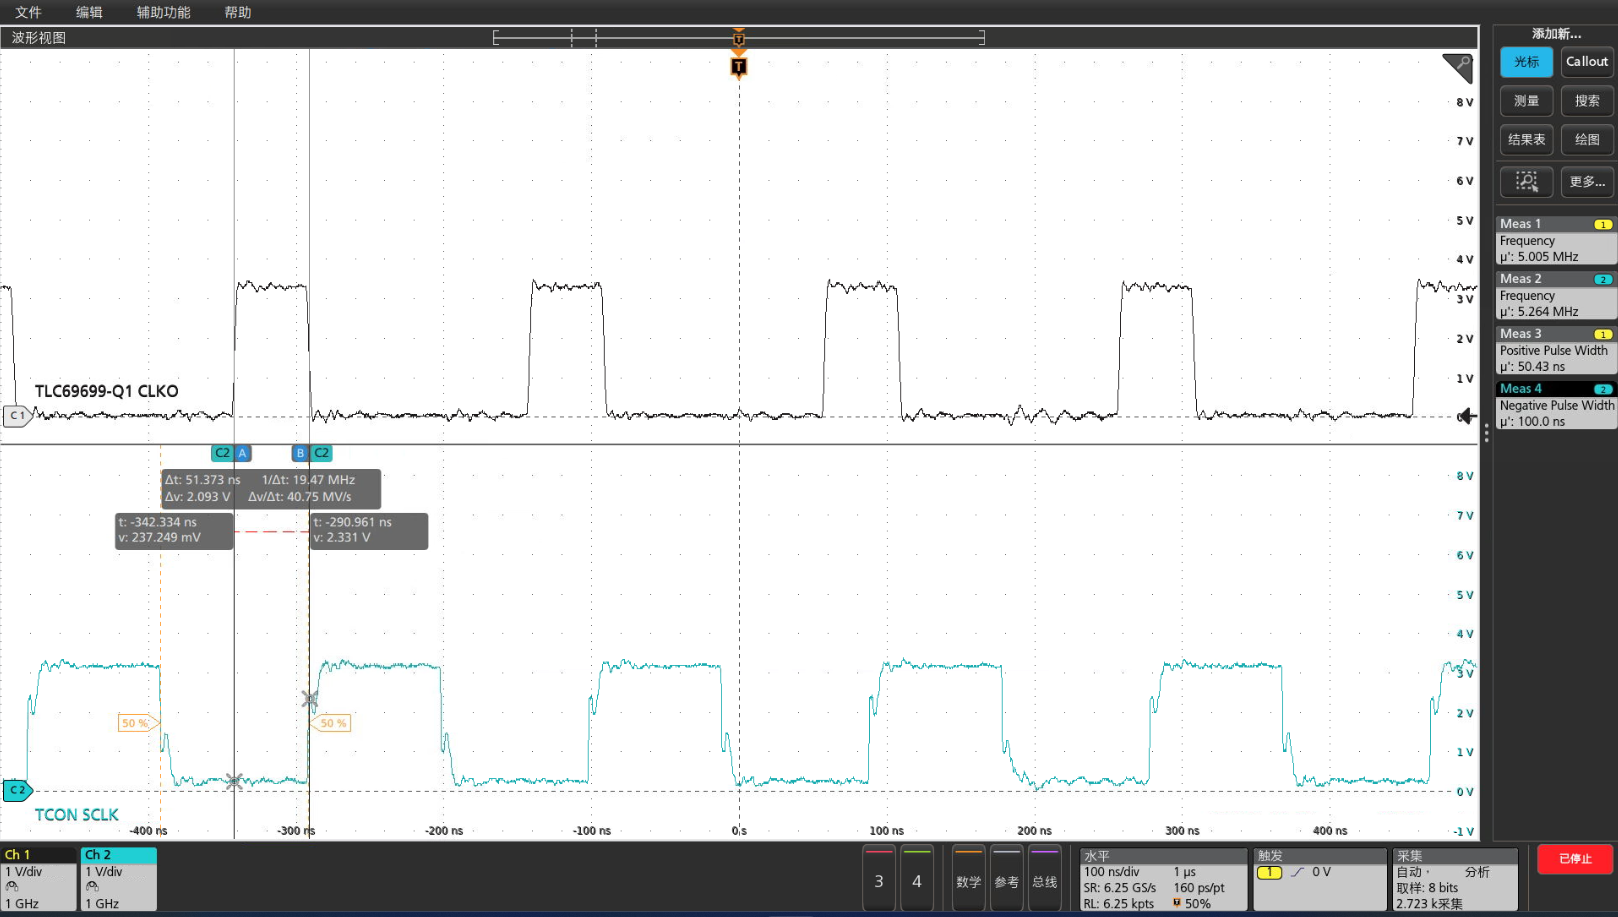
Task: Click the C1 channel ground-level handle
Action: tap(17, 415)
